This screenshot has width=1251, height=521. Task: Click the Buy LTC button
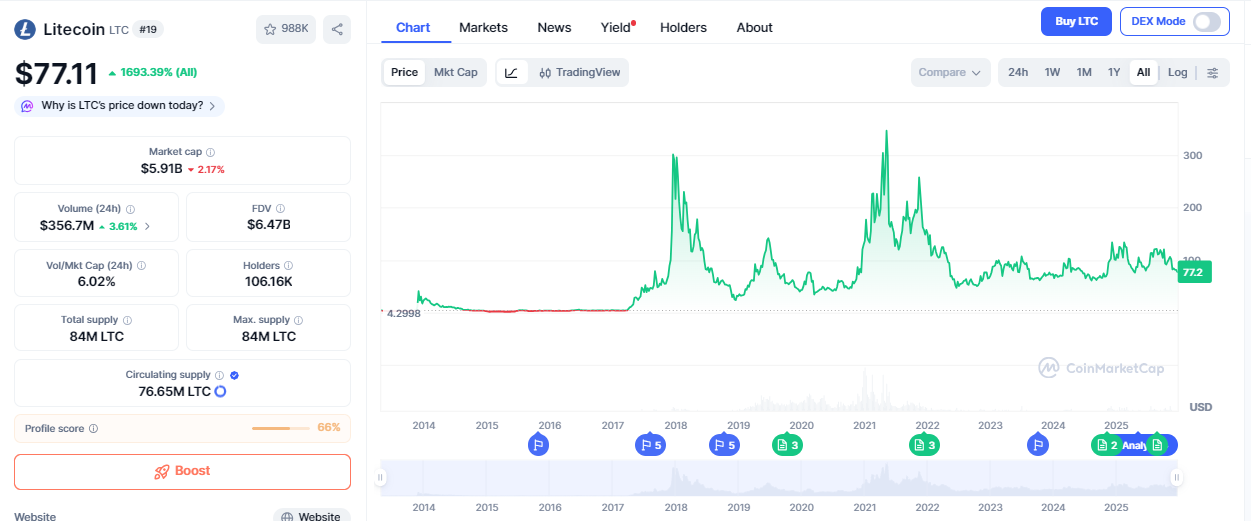pyautogui.click(x=1076, y=21)
